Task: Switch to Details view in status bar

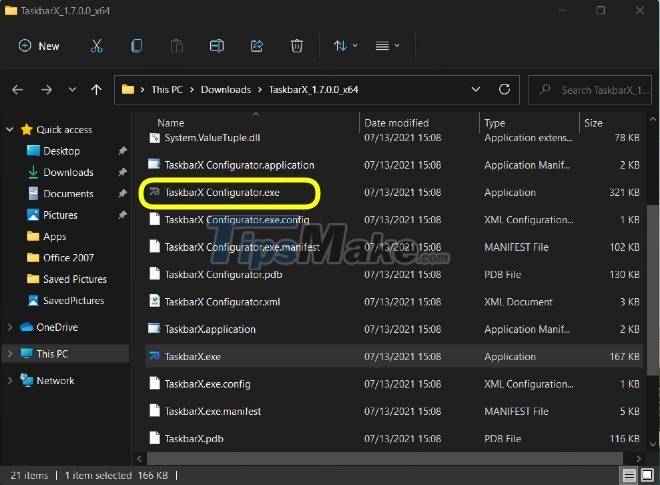Action: 629,476
